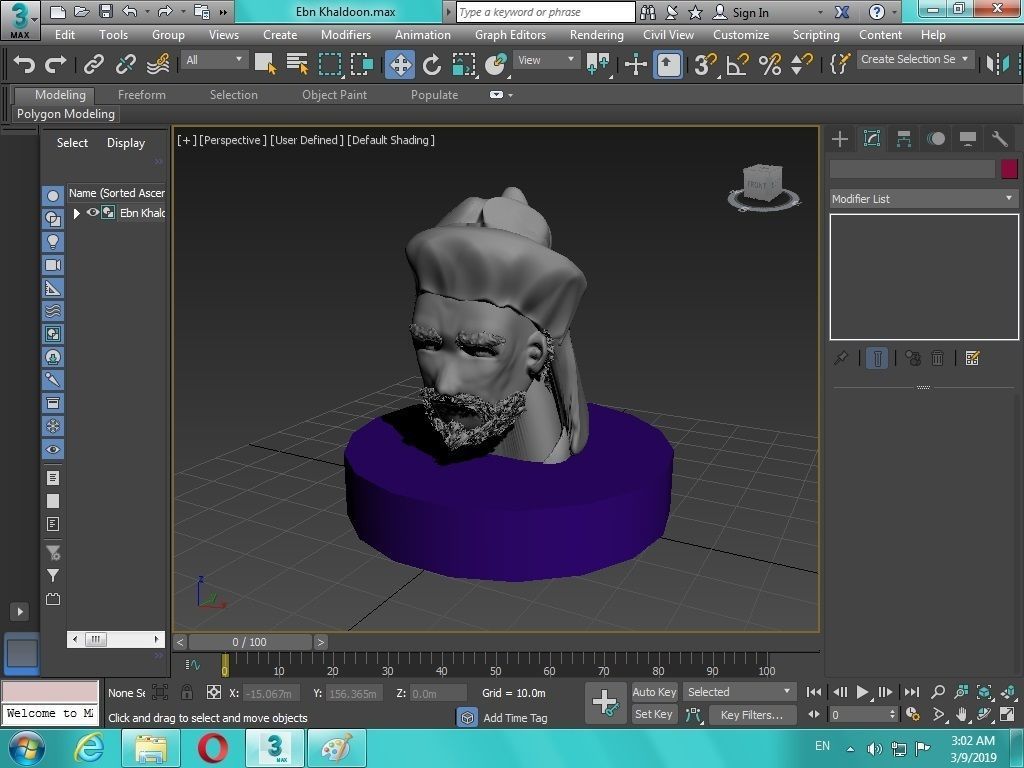This screenshot has height=768, width=1024.
Task: Click the Bind to Space Warp icon
Action: 158,64
